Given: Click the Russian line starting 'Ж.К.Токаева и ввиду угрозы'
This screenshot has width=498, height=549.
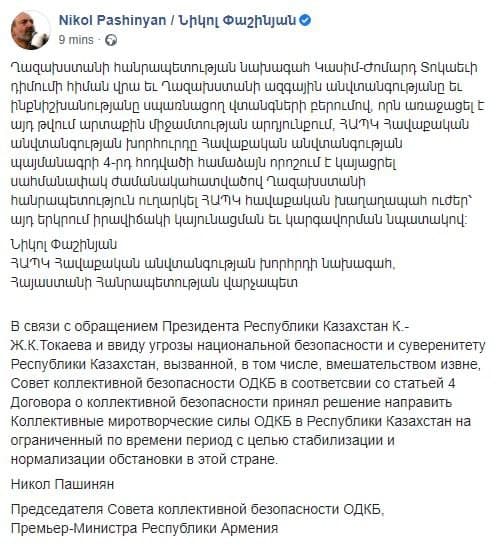Looking at the screenshot, I should tap(248, 346).
